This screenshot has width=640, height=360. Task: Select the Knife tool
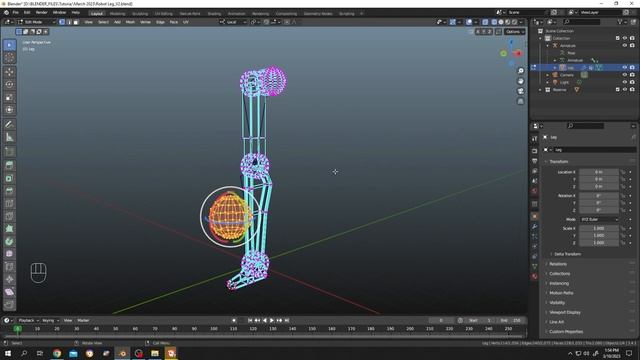click(x=9, y=216)
